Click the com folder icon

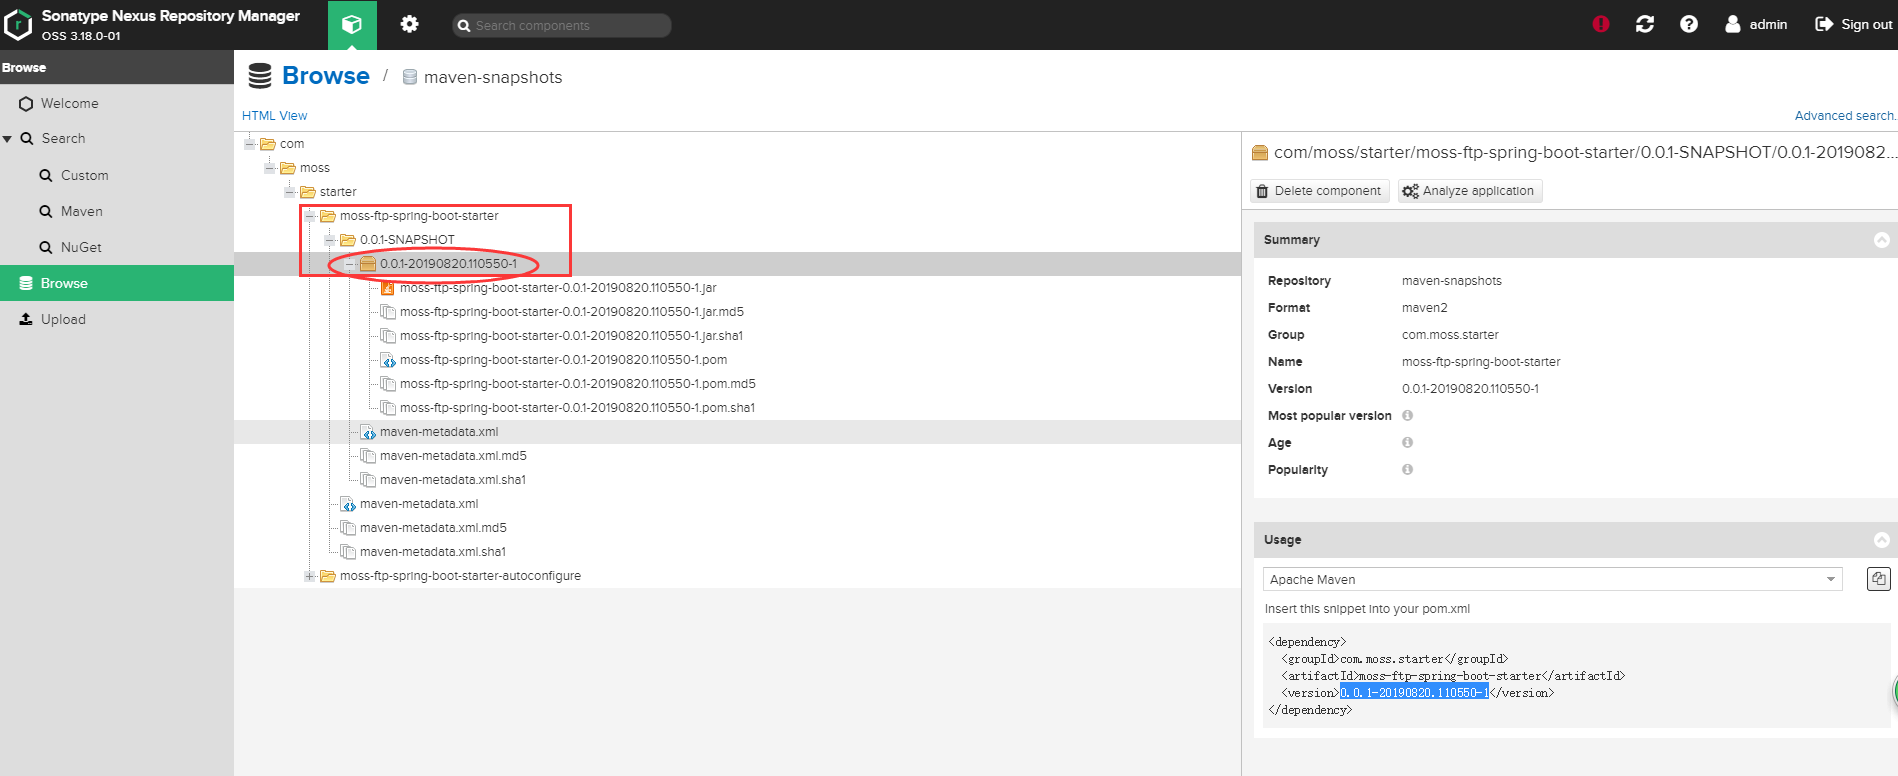point(268,144)
